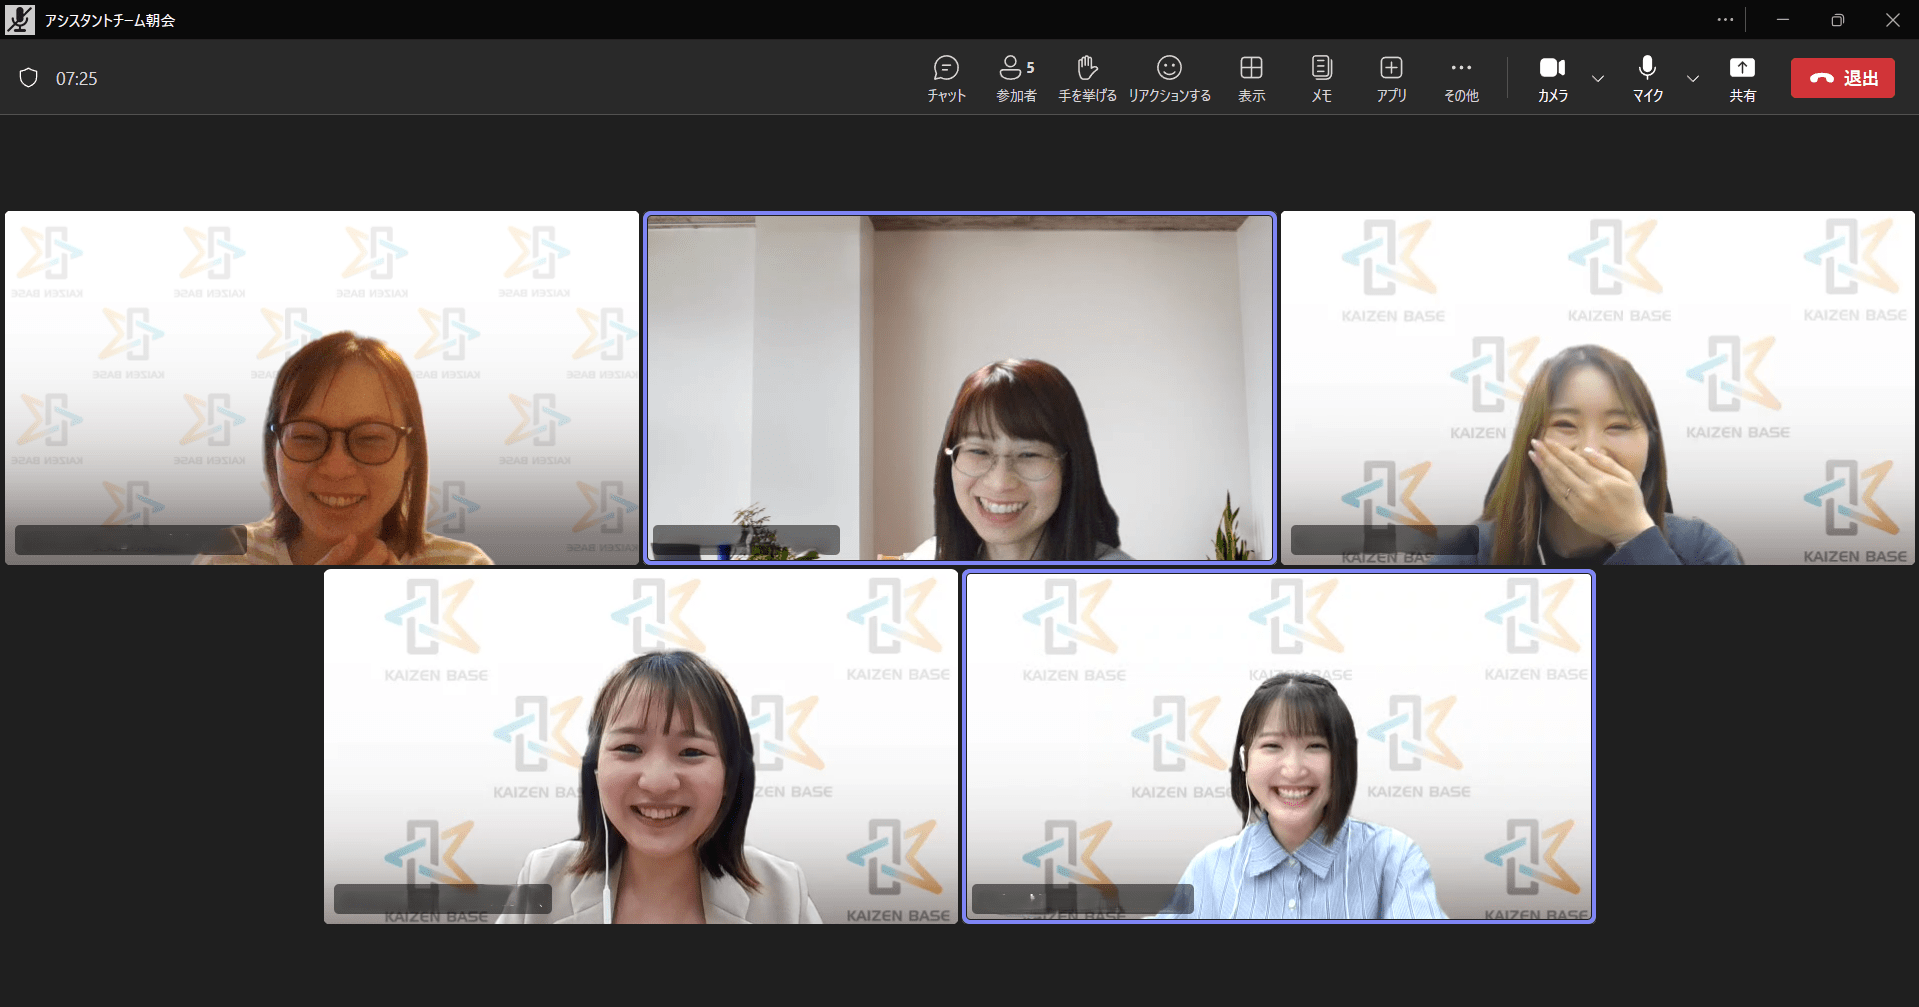Open meeting notes (メモ)
The width and height of the screenshot is (1919, 1007).
(x=1321, y=78)
